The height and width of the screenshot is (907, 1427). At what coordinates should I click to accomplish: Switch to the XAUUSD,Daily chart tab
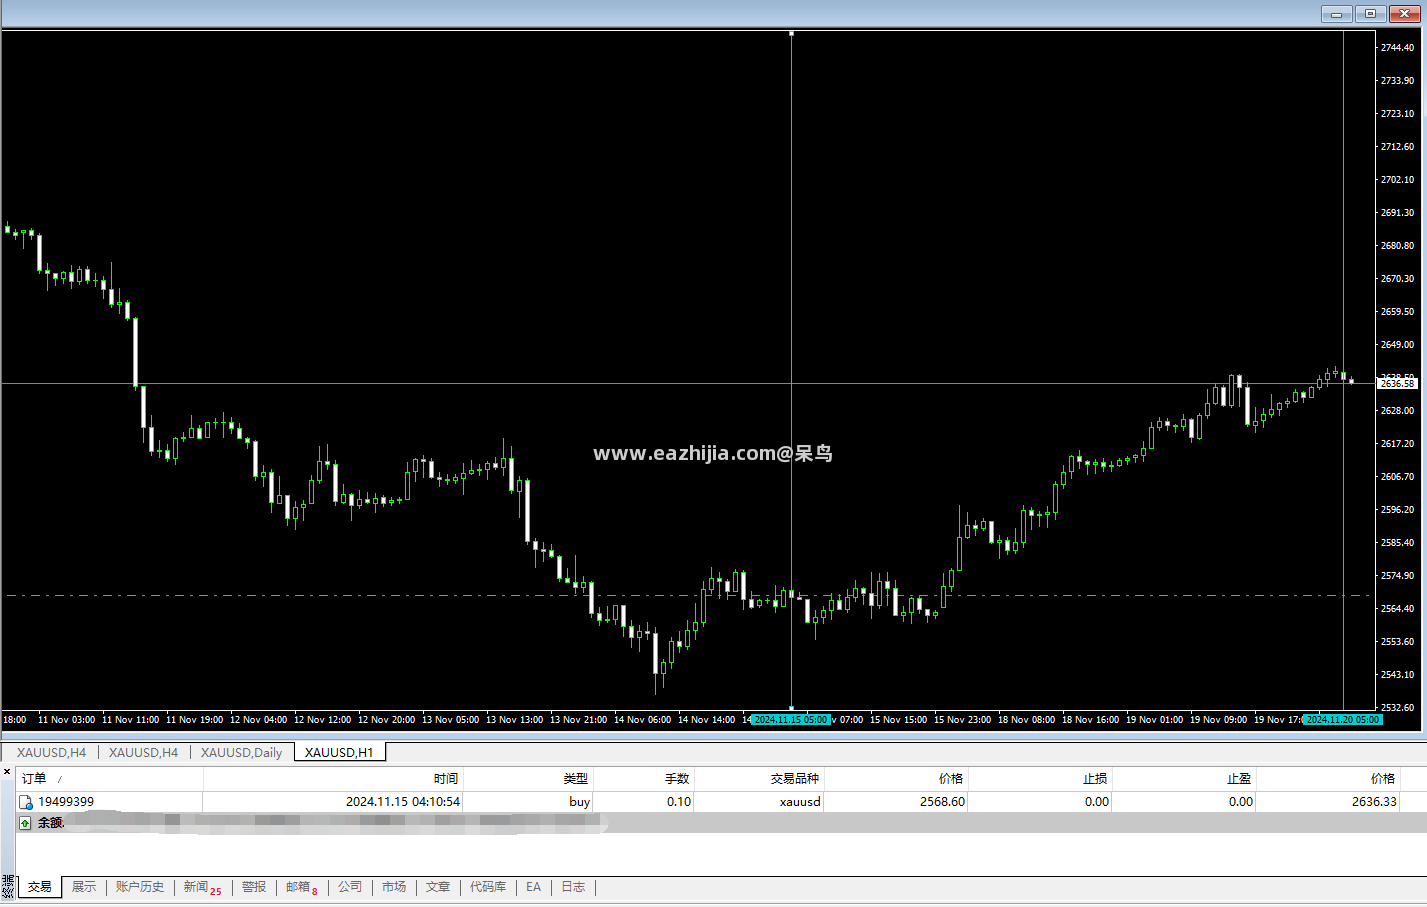click(x=241, y=752)
